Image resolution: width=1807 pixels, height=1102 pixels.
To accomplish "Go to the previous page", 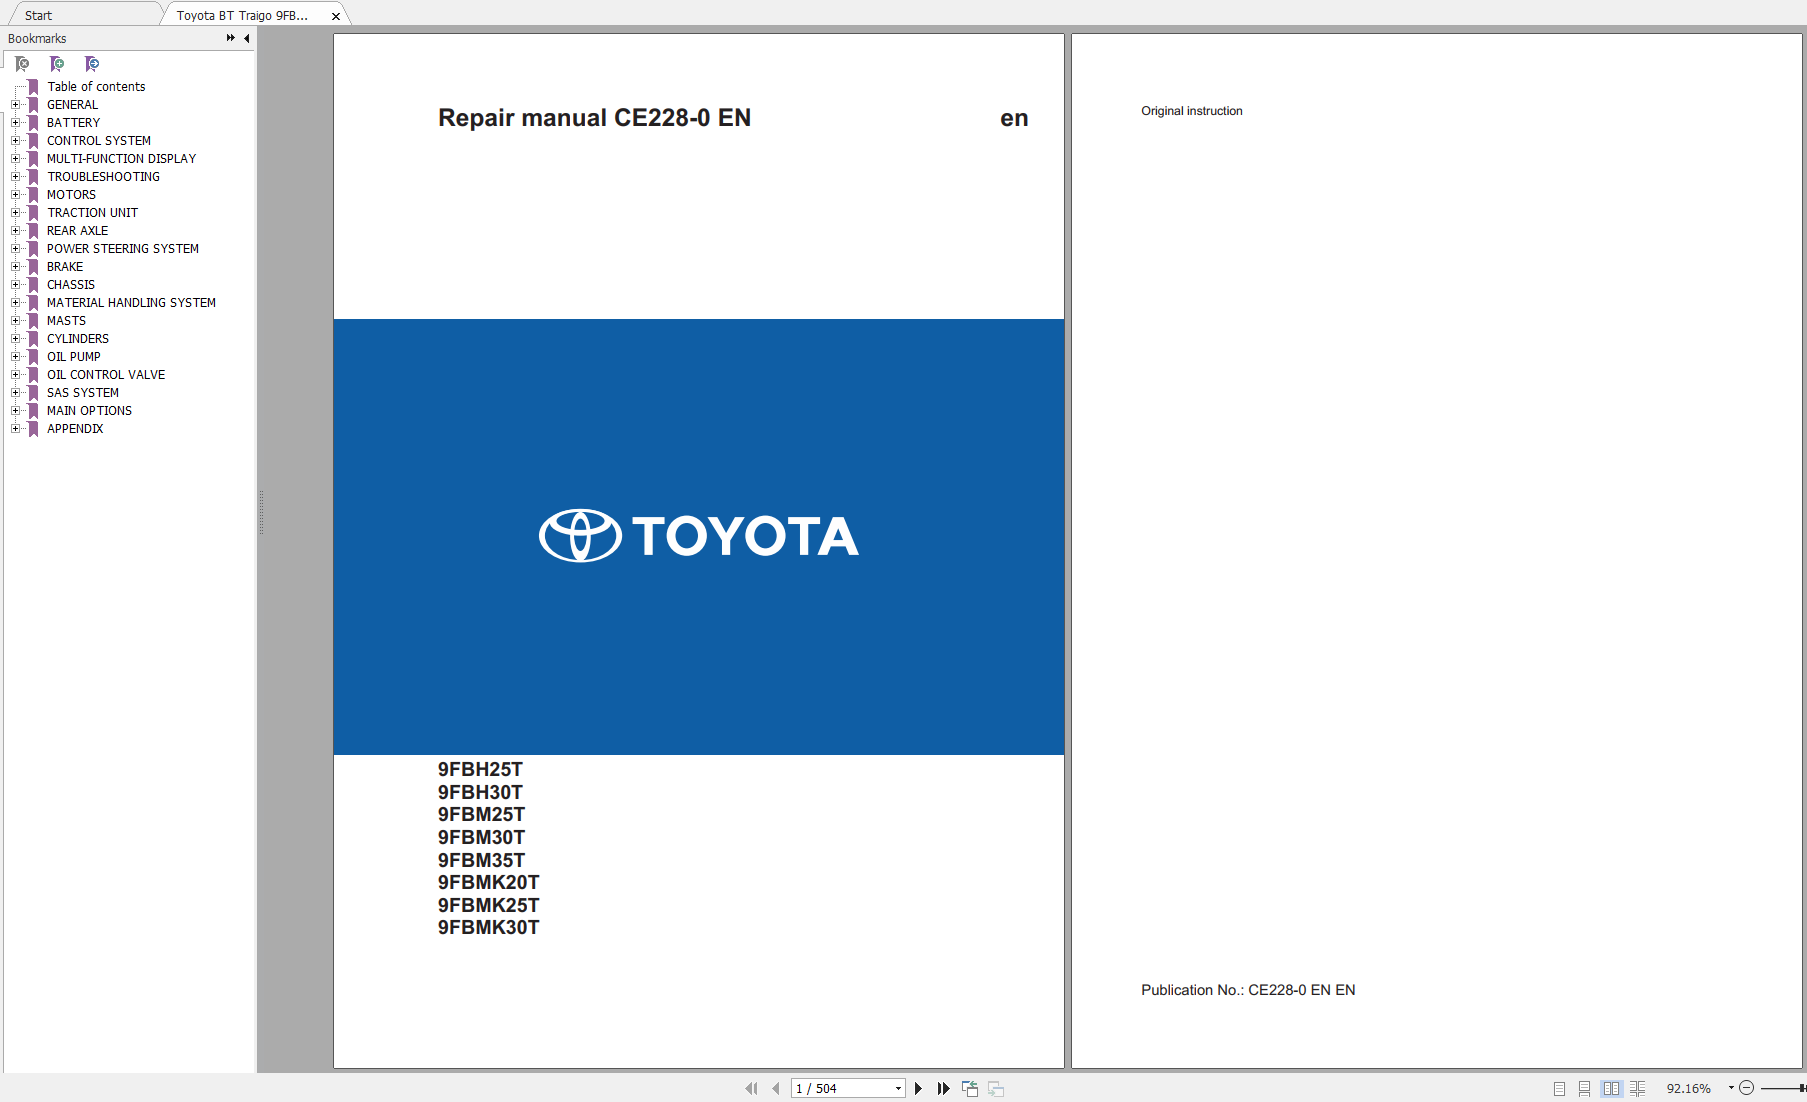I will (x=776, y=1088).
